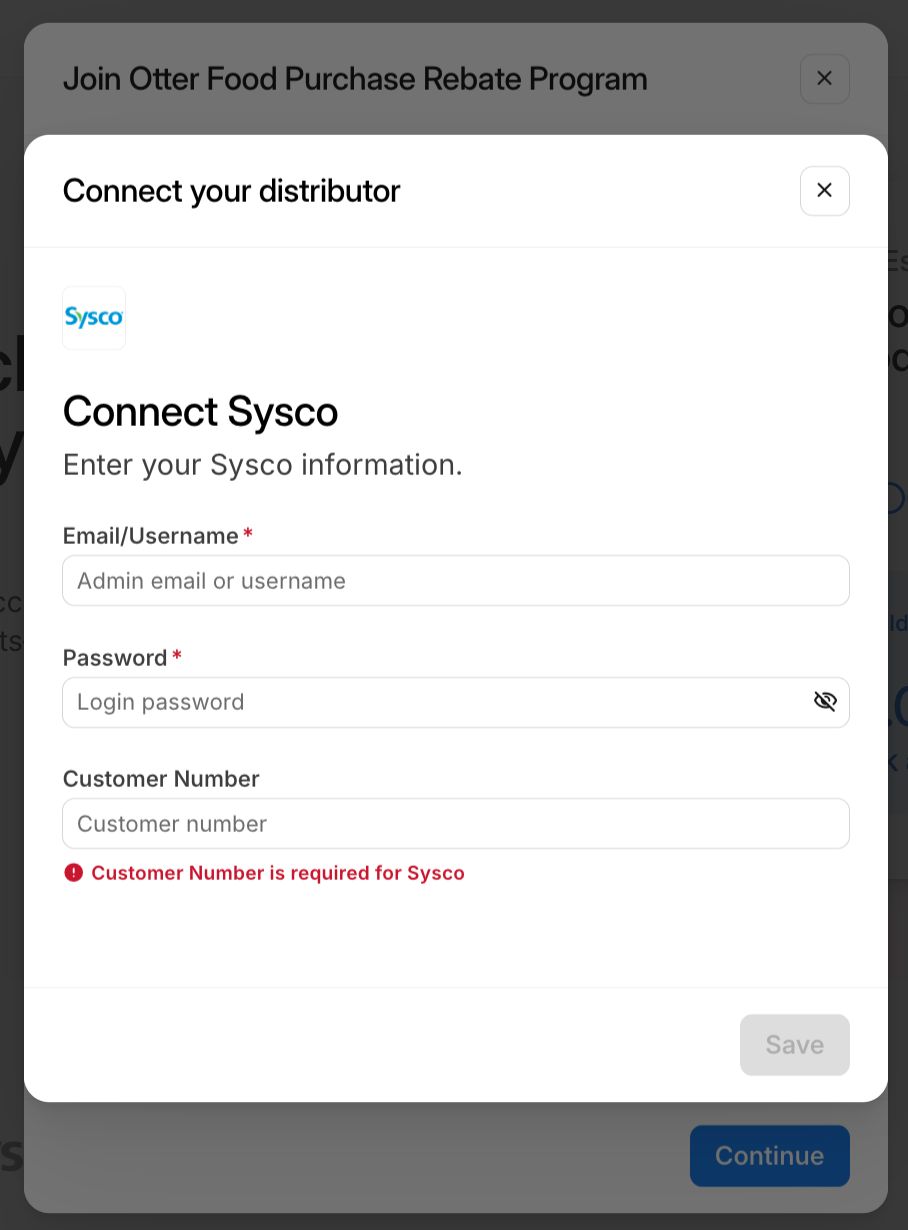Close the Connect your distributor dialog

coord(824,191)
